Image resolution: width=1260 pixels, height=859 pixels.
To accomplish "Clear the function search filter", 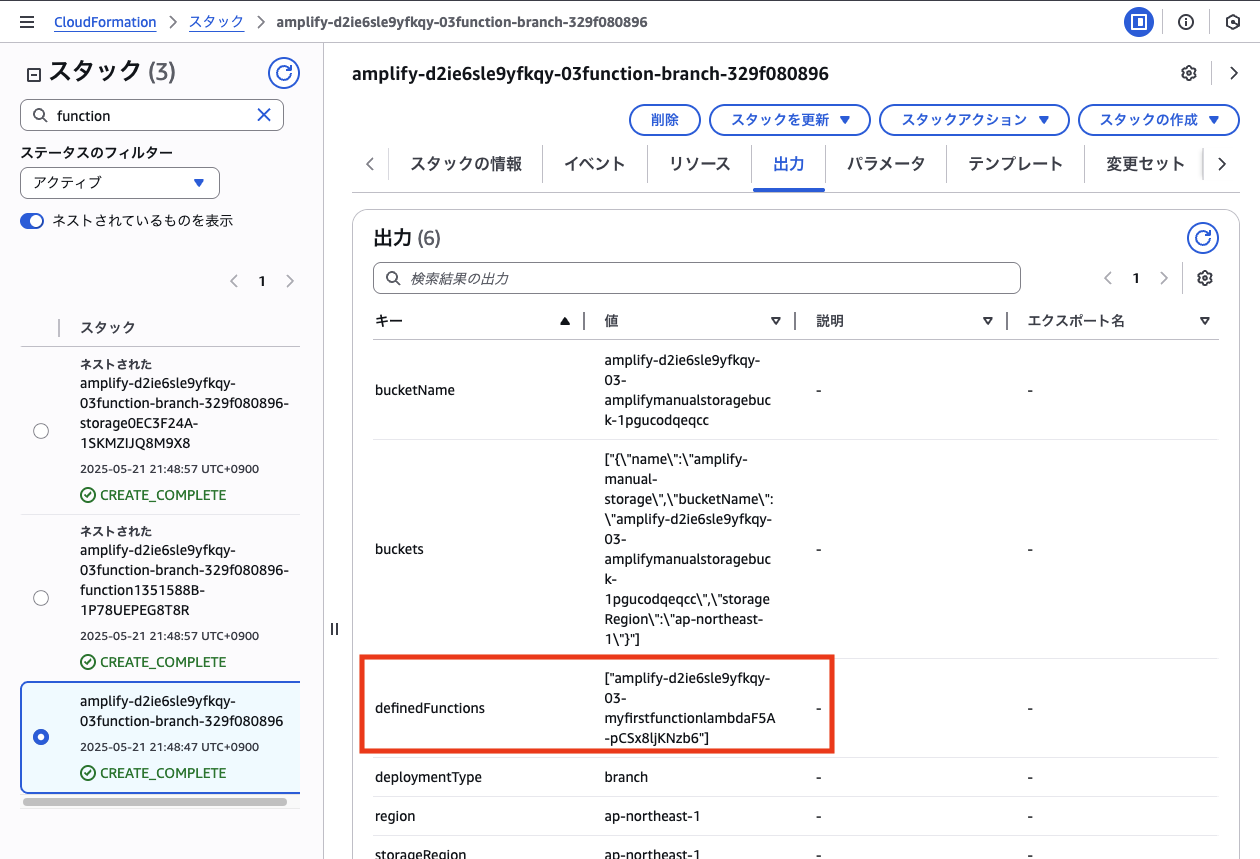I will tap(264, 115).
